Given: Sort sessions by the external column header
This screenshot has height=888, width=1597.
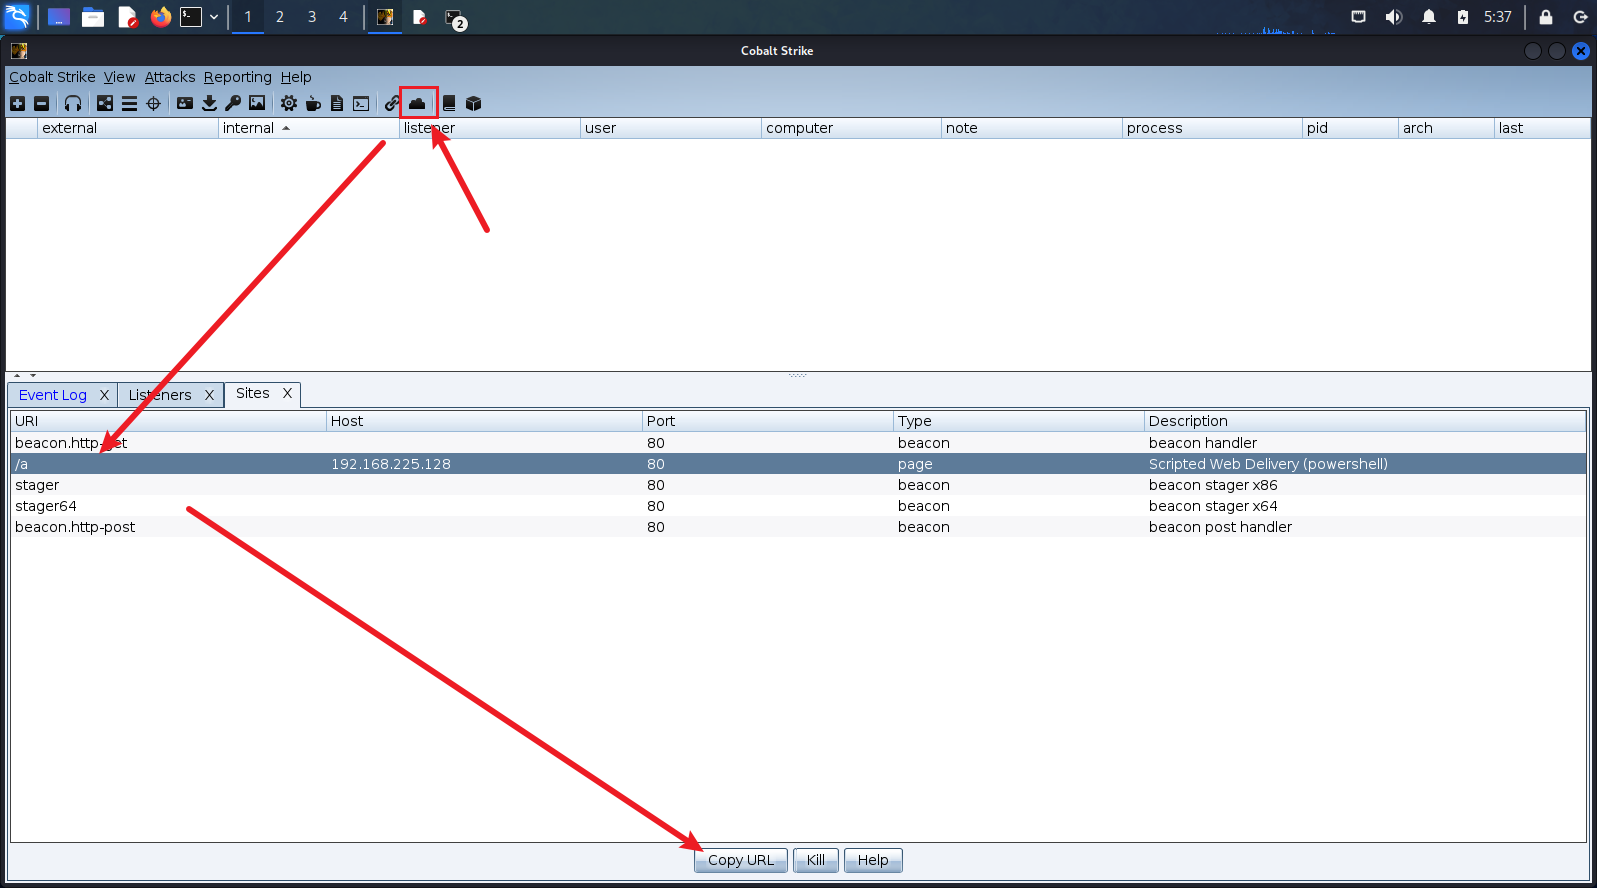Looking at the screenshot, I should click(x=128, y=128).
